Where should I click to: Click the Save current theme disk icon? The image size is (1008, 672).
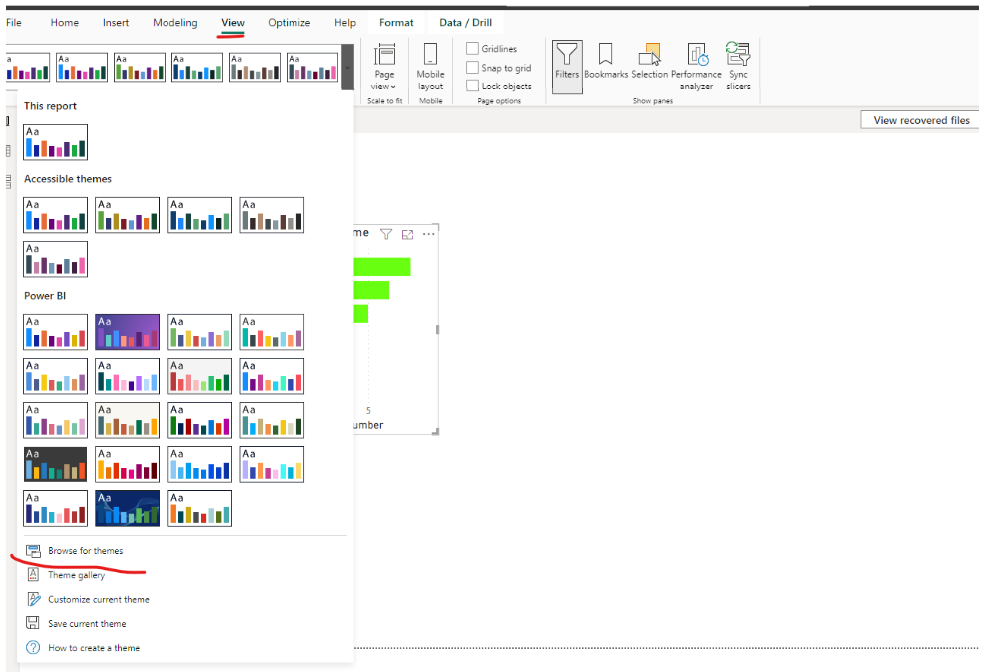point(33,623)
